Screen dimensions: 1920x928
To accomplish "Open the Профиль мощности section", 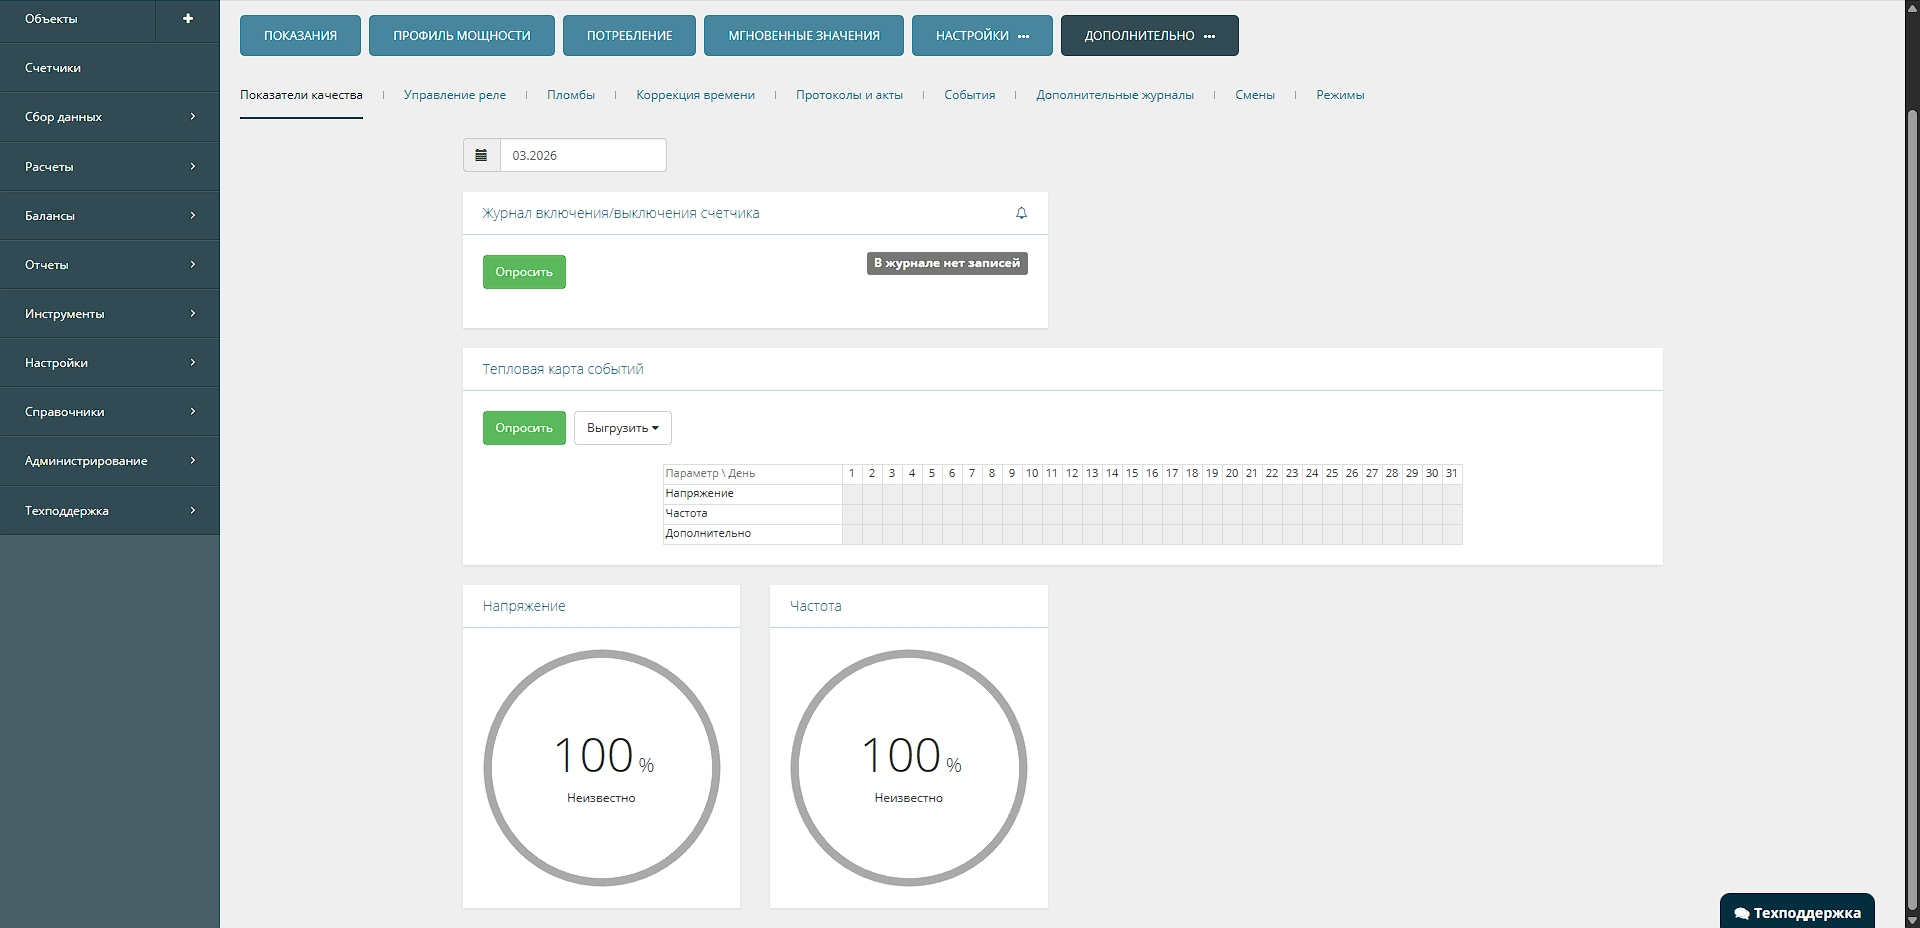I will [461, 35].
